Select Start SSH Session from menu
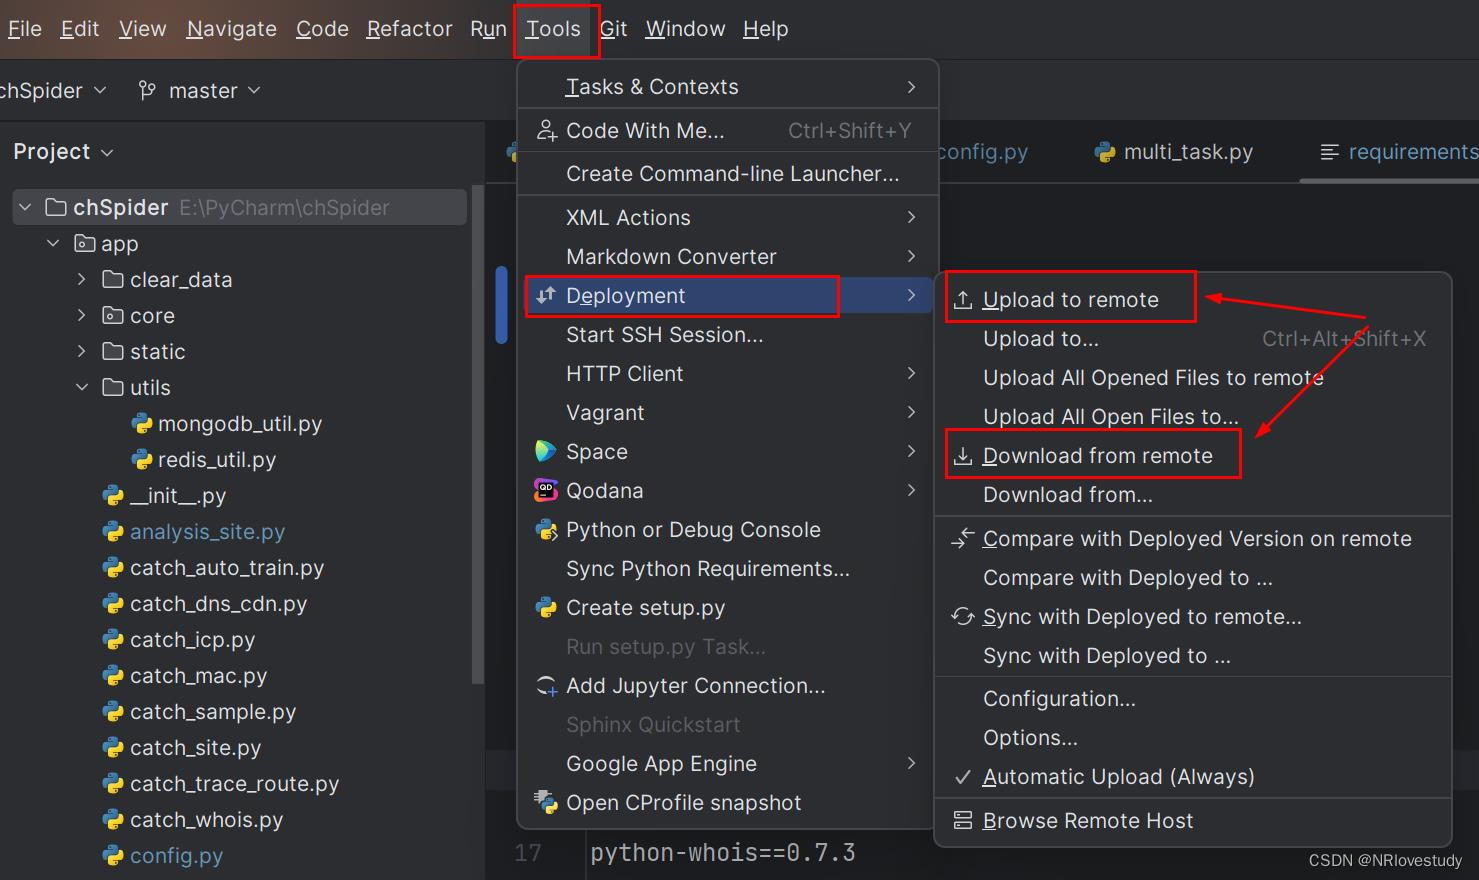 [665, 334]
